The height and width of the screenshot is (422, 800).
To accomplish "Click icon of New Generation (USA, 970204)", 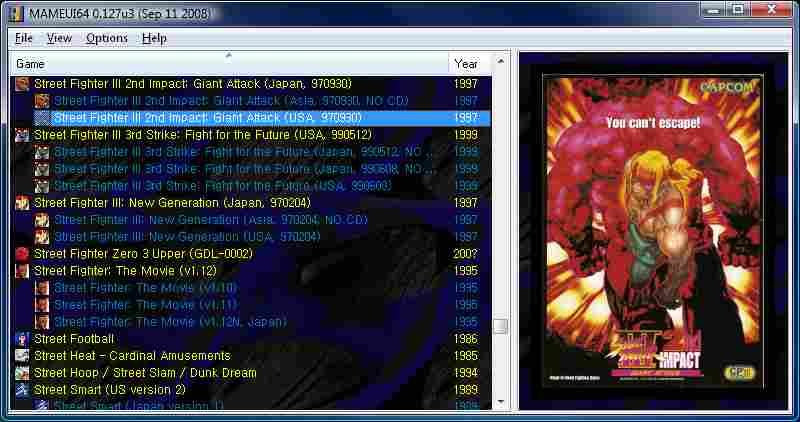I will [42, 237].
